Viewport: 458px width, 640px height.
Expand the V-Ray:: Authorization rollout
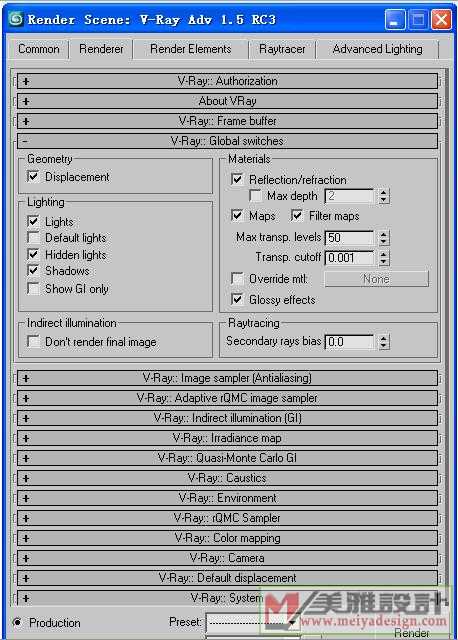pos(227,81)
